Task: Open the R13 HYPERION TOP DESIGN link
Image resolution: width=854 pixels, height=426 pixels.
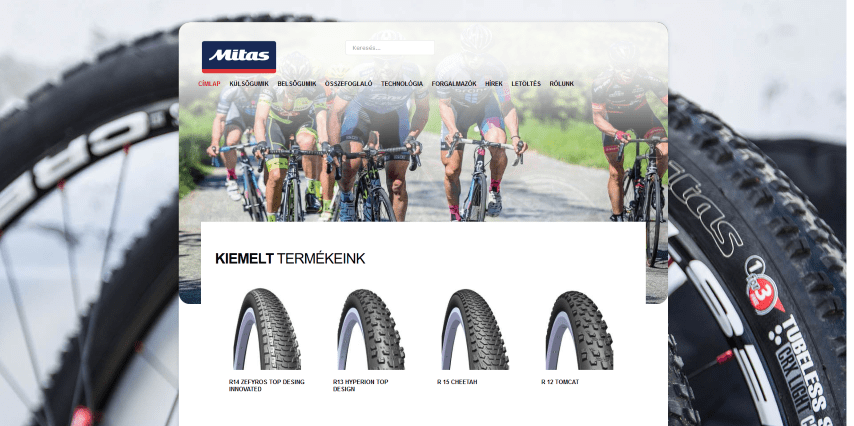Action: [361, 386]
